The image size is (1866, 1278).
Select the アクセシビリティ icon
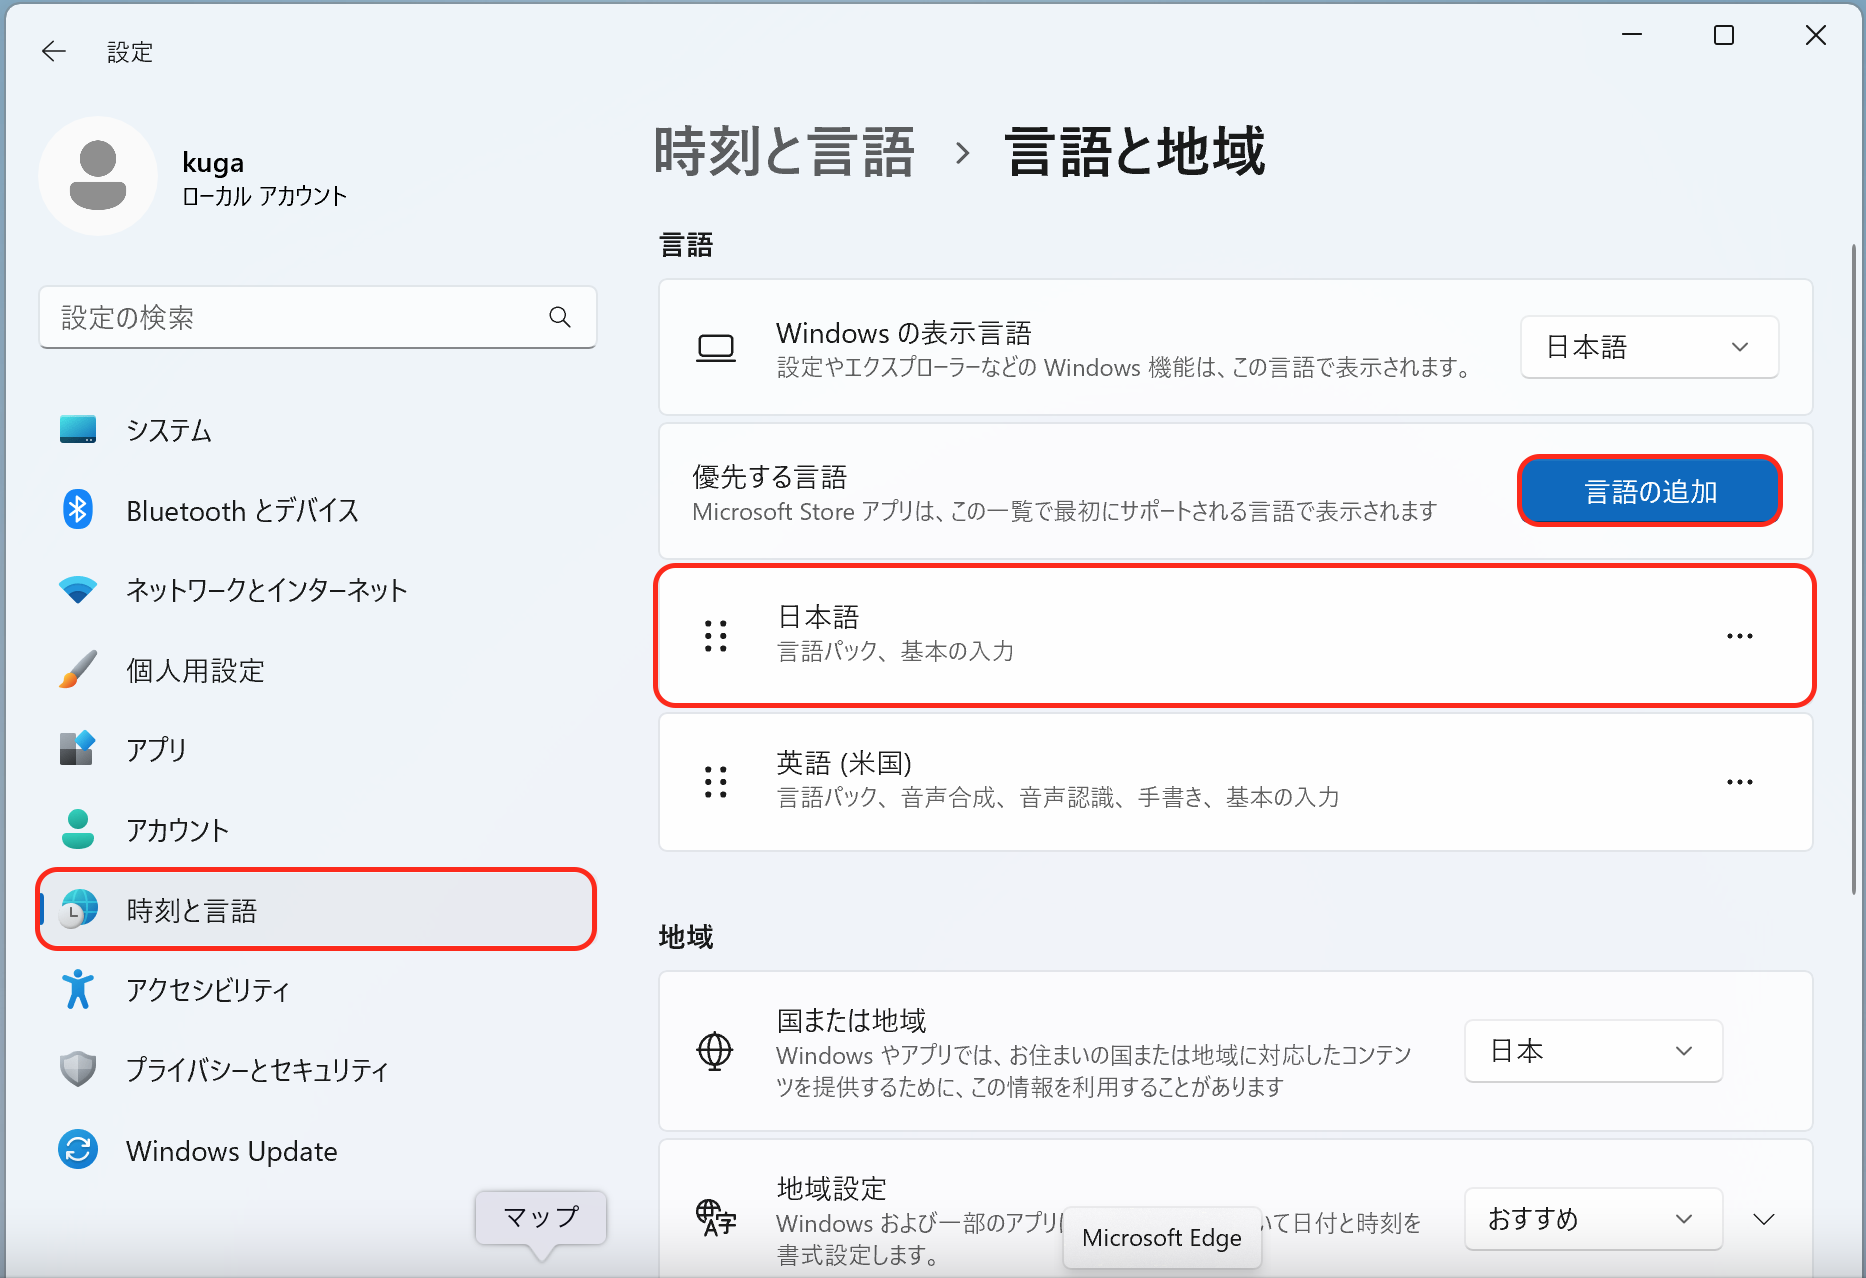tap(78, 990)
